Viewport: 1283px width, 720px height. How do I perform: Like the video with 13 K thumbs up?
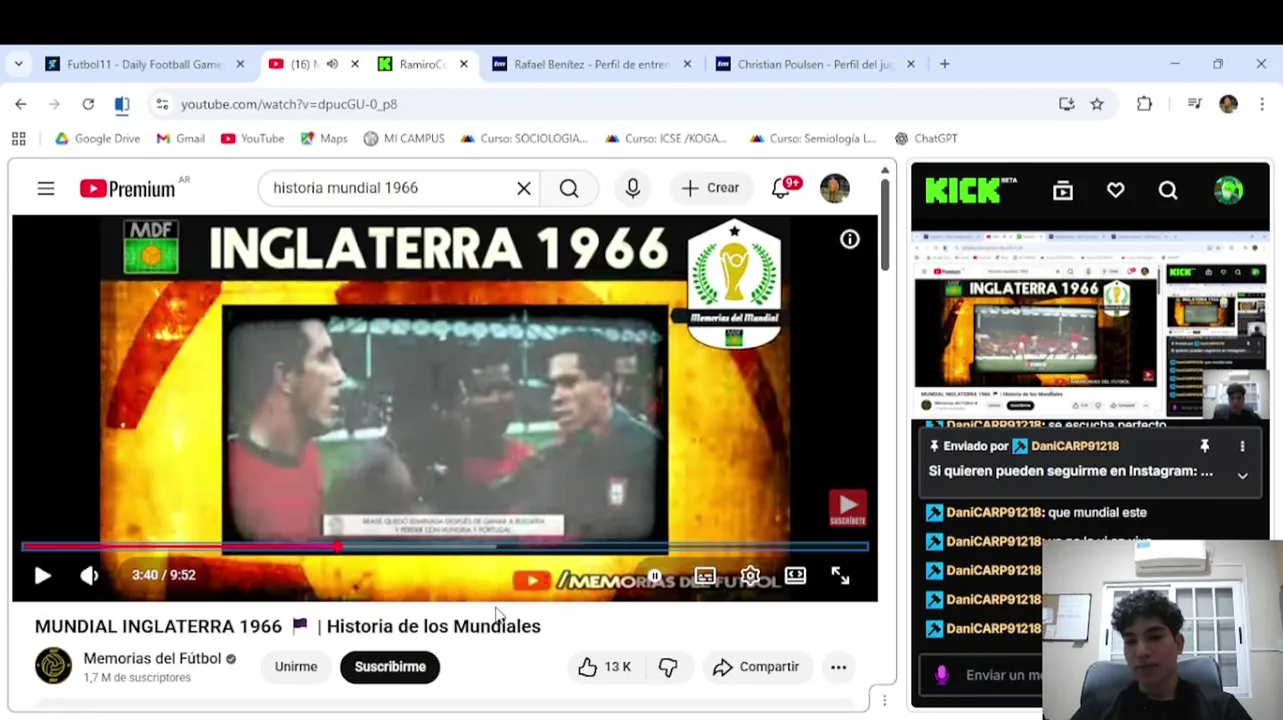pos(604,667)
